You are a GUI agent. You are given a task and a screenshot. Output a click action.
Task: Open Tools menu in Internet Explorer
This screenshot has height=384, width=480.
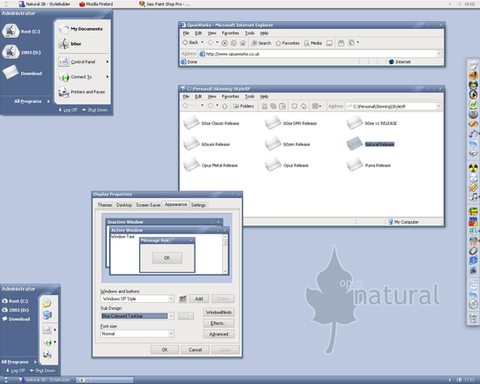point(250,33)
